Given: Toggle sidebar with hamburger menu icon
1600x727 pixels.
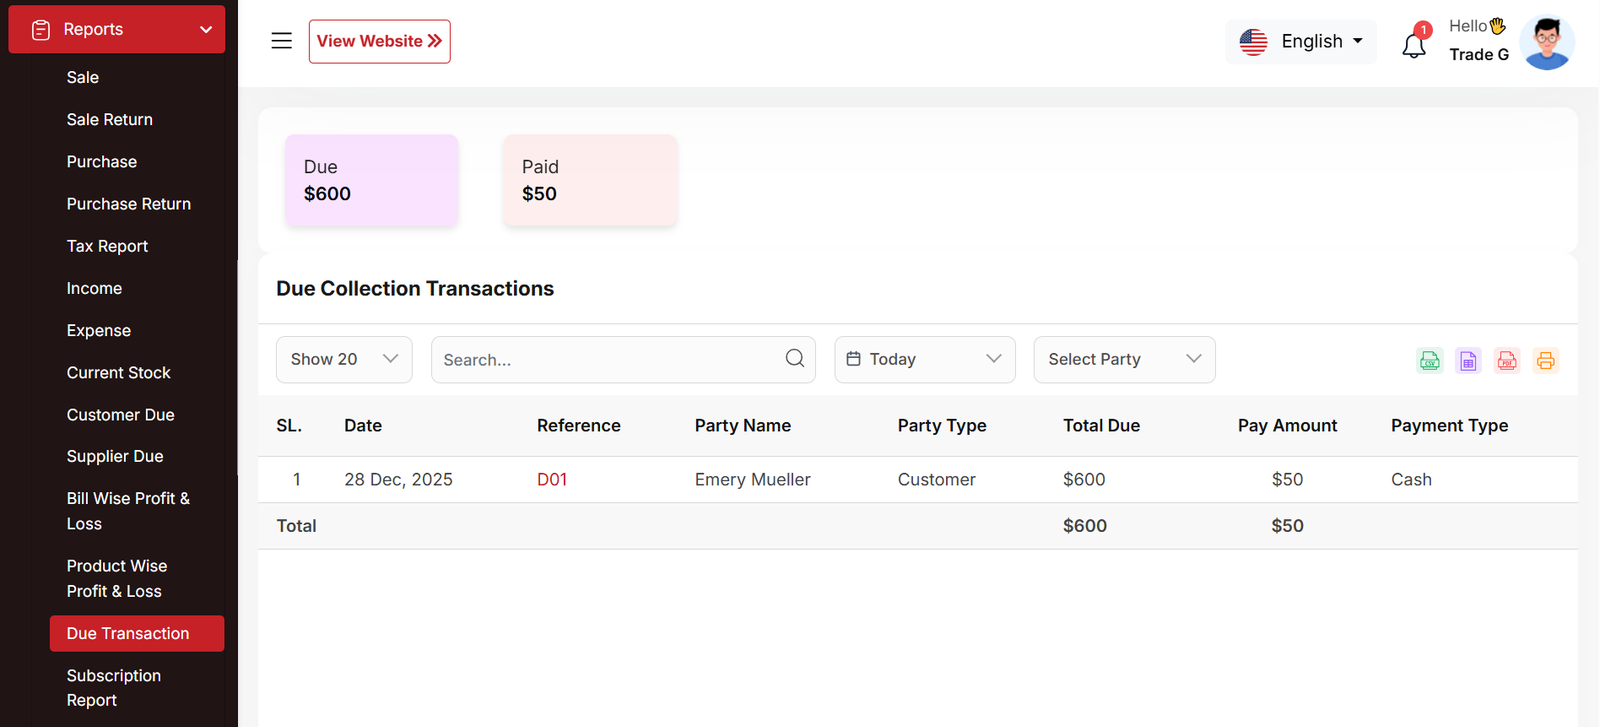Looking at the screenshot, I should coord(282,41).
